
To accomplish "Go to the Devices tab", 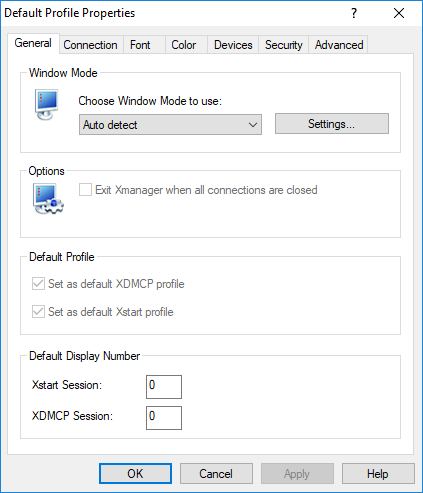I will [x=233, y=45].
